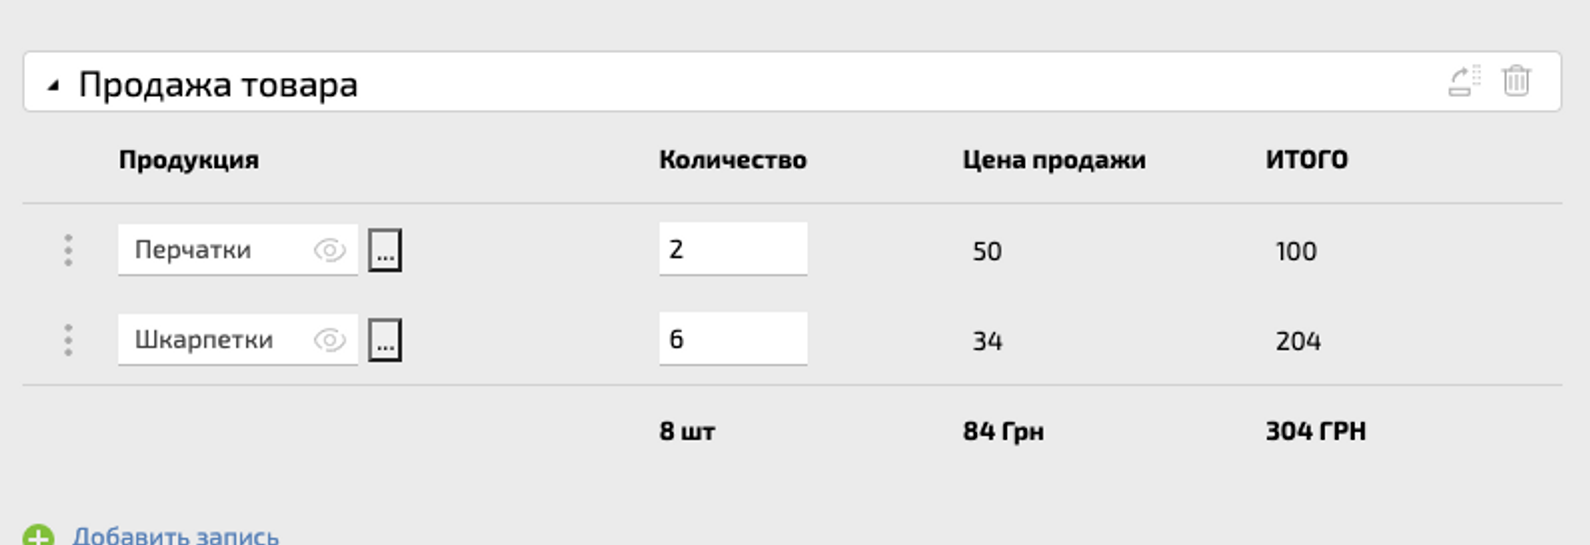The height and width of the screenshot is (545, 1590).
Task: Click the 304 ГРН grand total
Action: 1315,431
